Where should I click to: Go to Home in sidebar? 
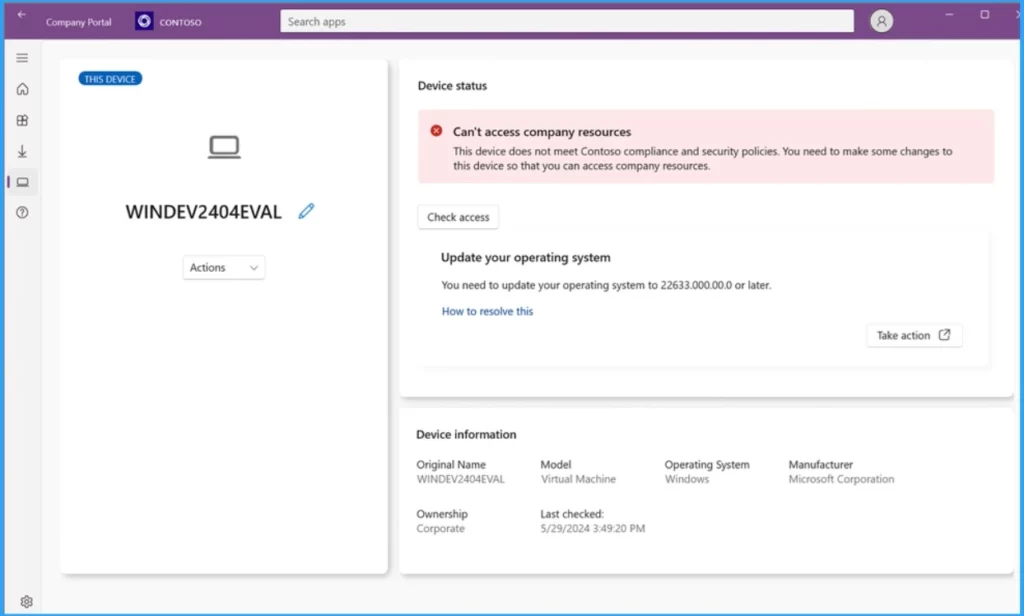(x=22, y=89)
